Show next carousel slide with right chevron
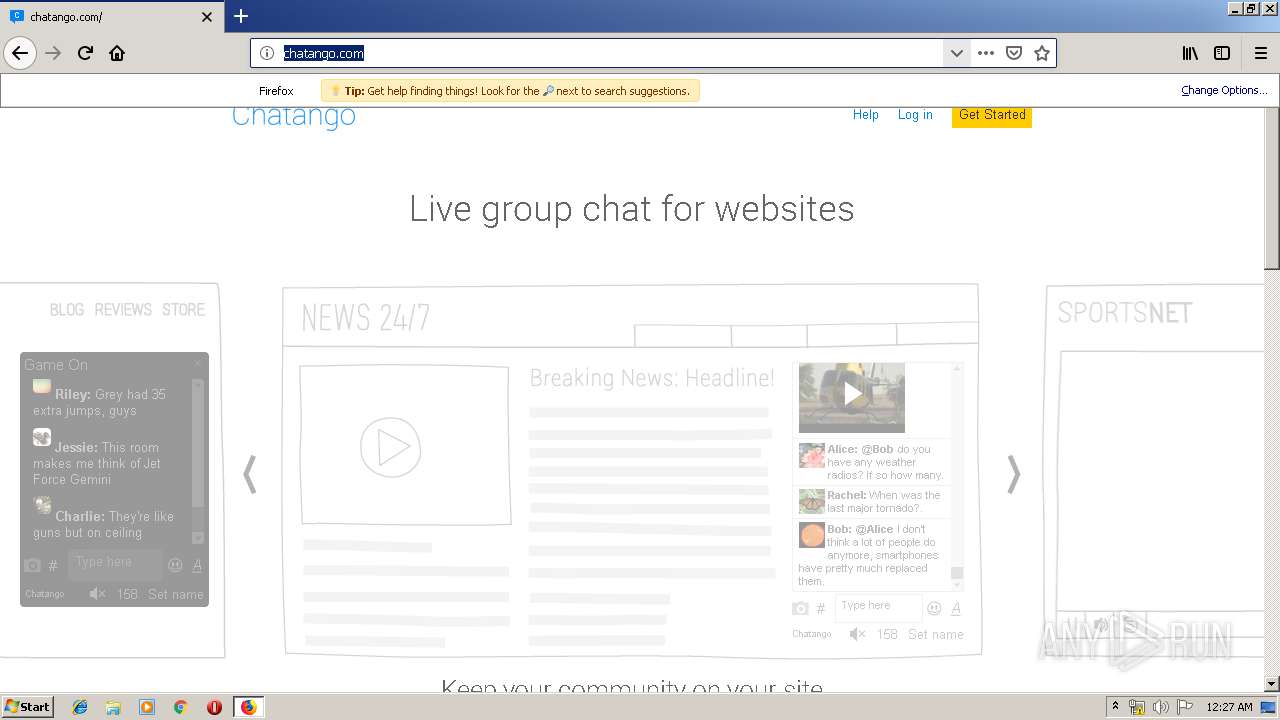The width and height of the screenshot is (1280, 720). tap(1014, 474)
